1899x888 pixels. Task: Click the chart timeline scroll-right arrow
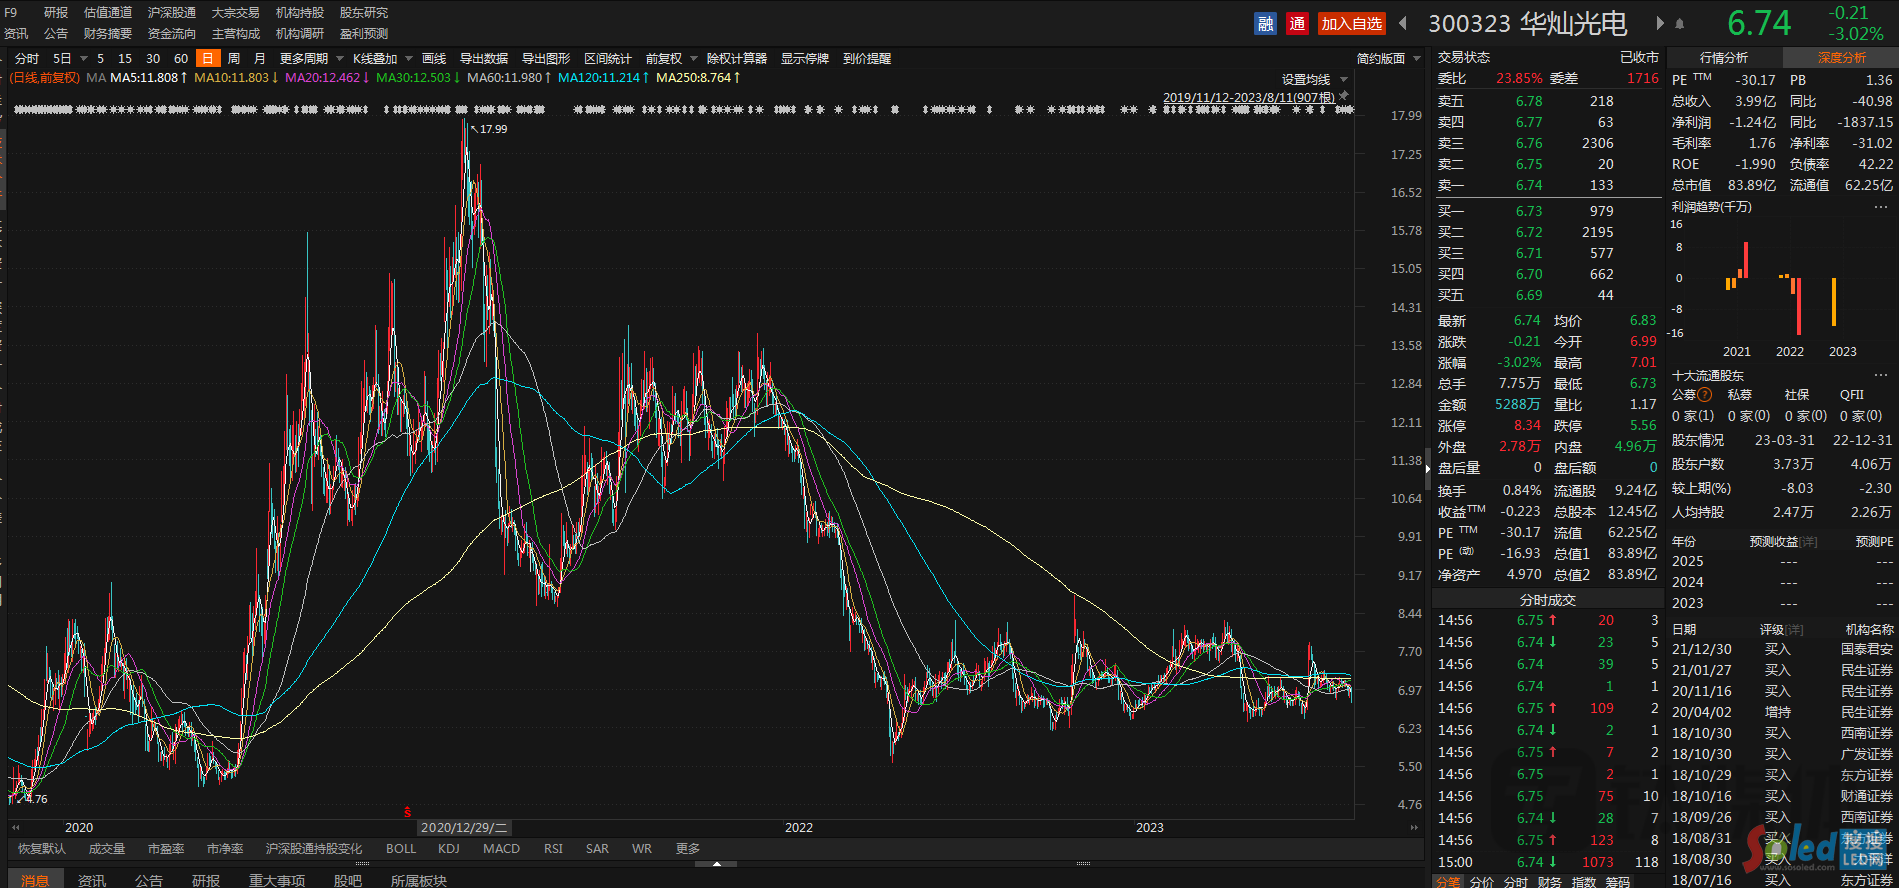pos(1414,828)
